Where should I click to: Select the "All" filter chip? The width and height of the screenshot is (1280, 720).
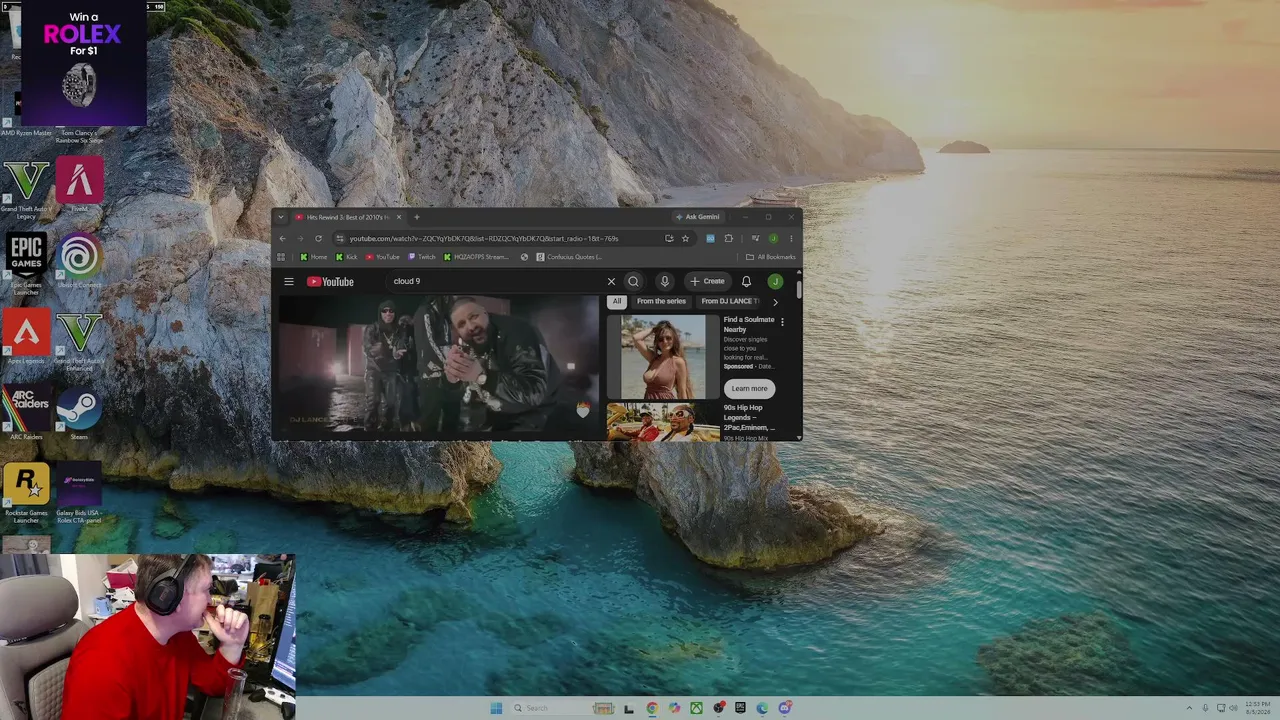point(617,301)
